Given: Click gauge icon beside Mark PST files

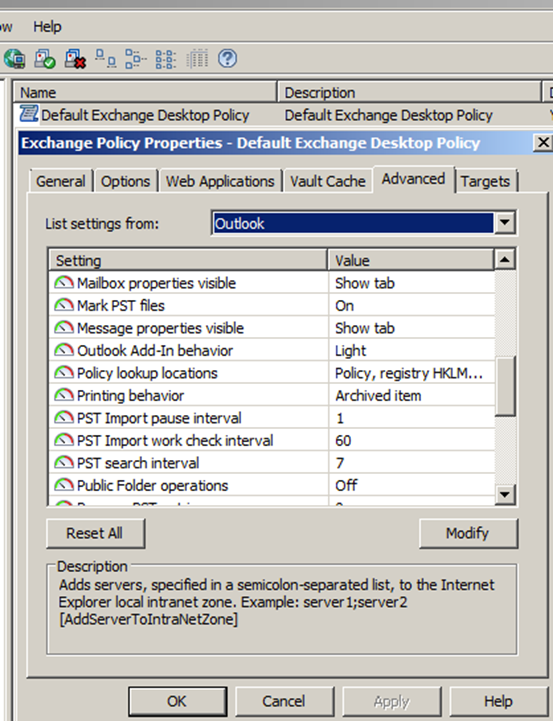Looking at the screenshot, I should 64,305.
